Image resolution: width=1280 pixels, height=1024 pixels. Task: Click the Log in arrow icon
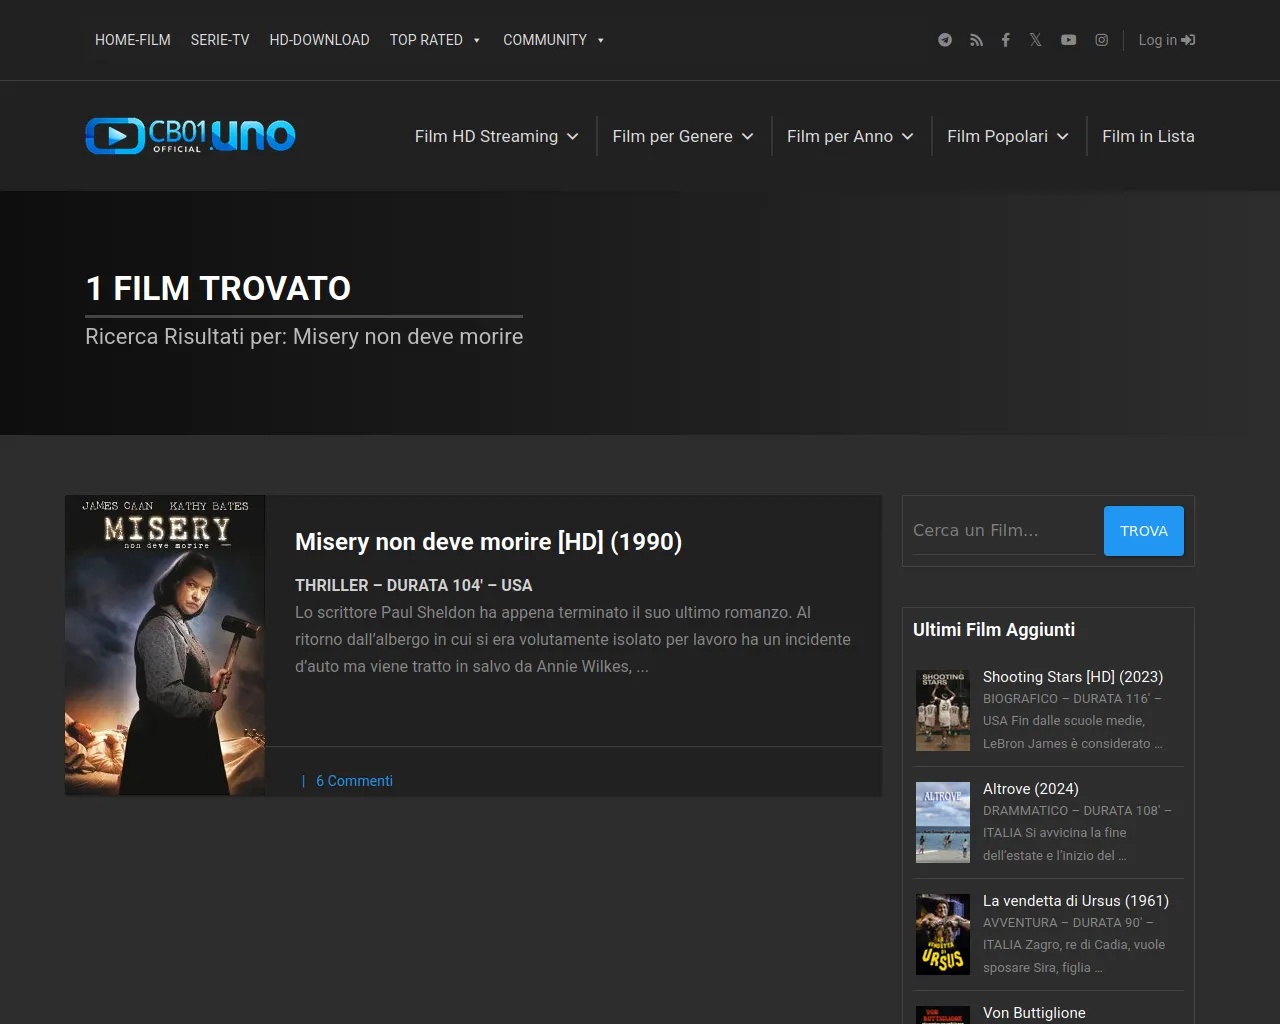pos(1188,40)
